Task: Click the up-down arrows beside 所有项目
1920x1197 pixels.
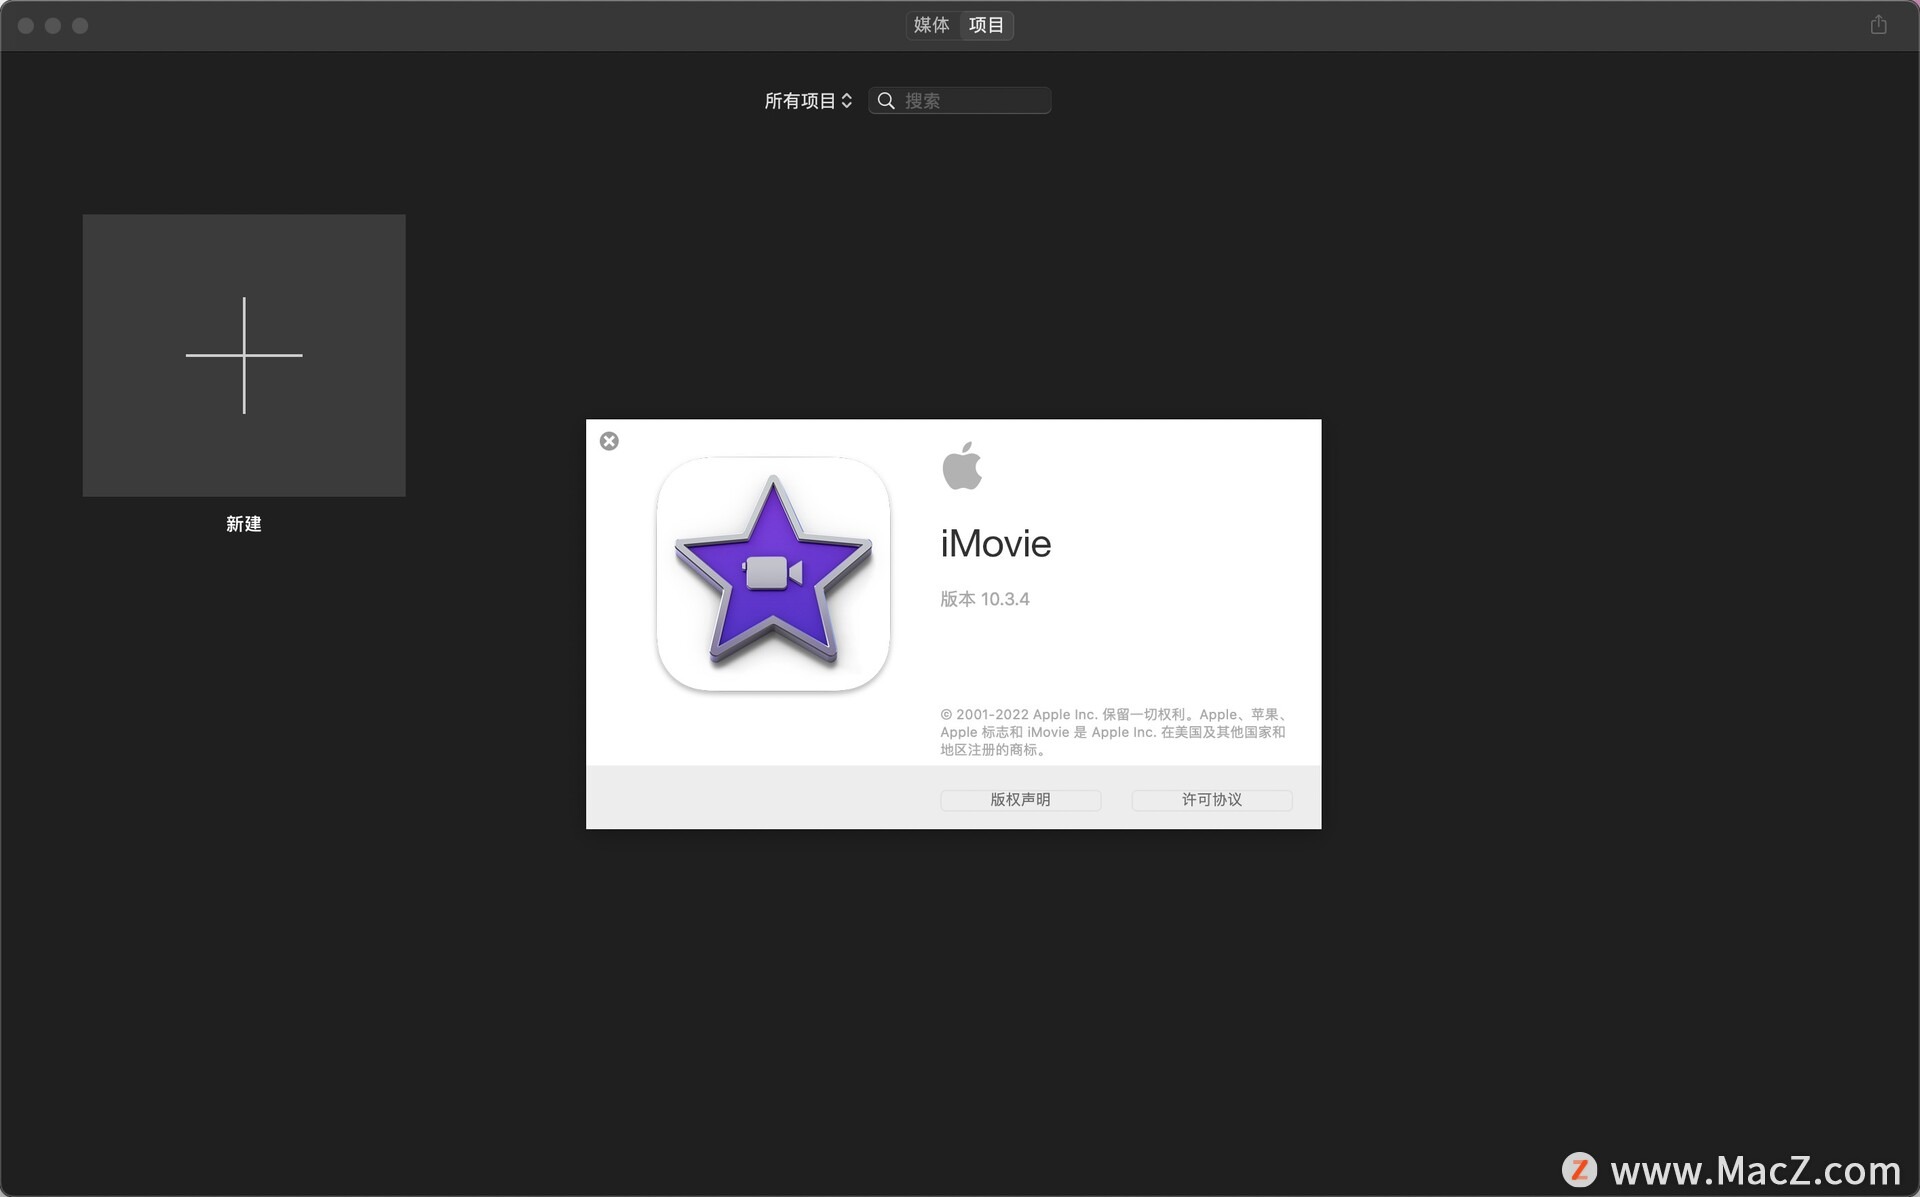Action: 846,100
